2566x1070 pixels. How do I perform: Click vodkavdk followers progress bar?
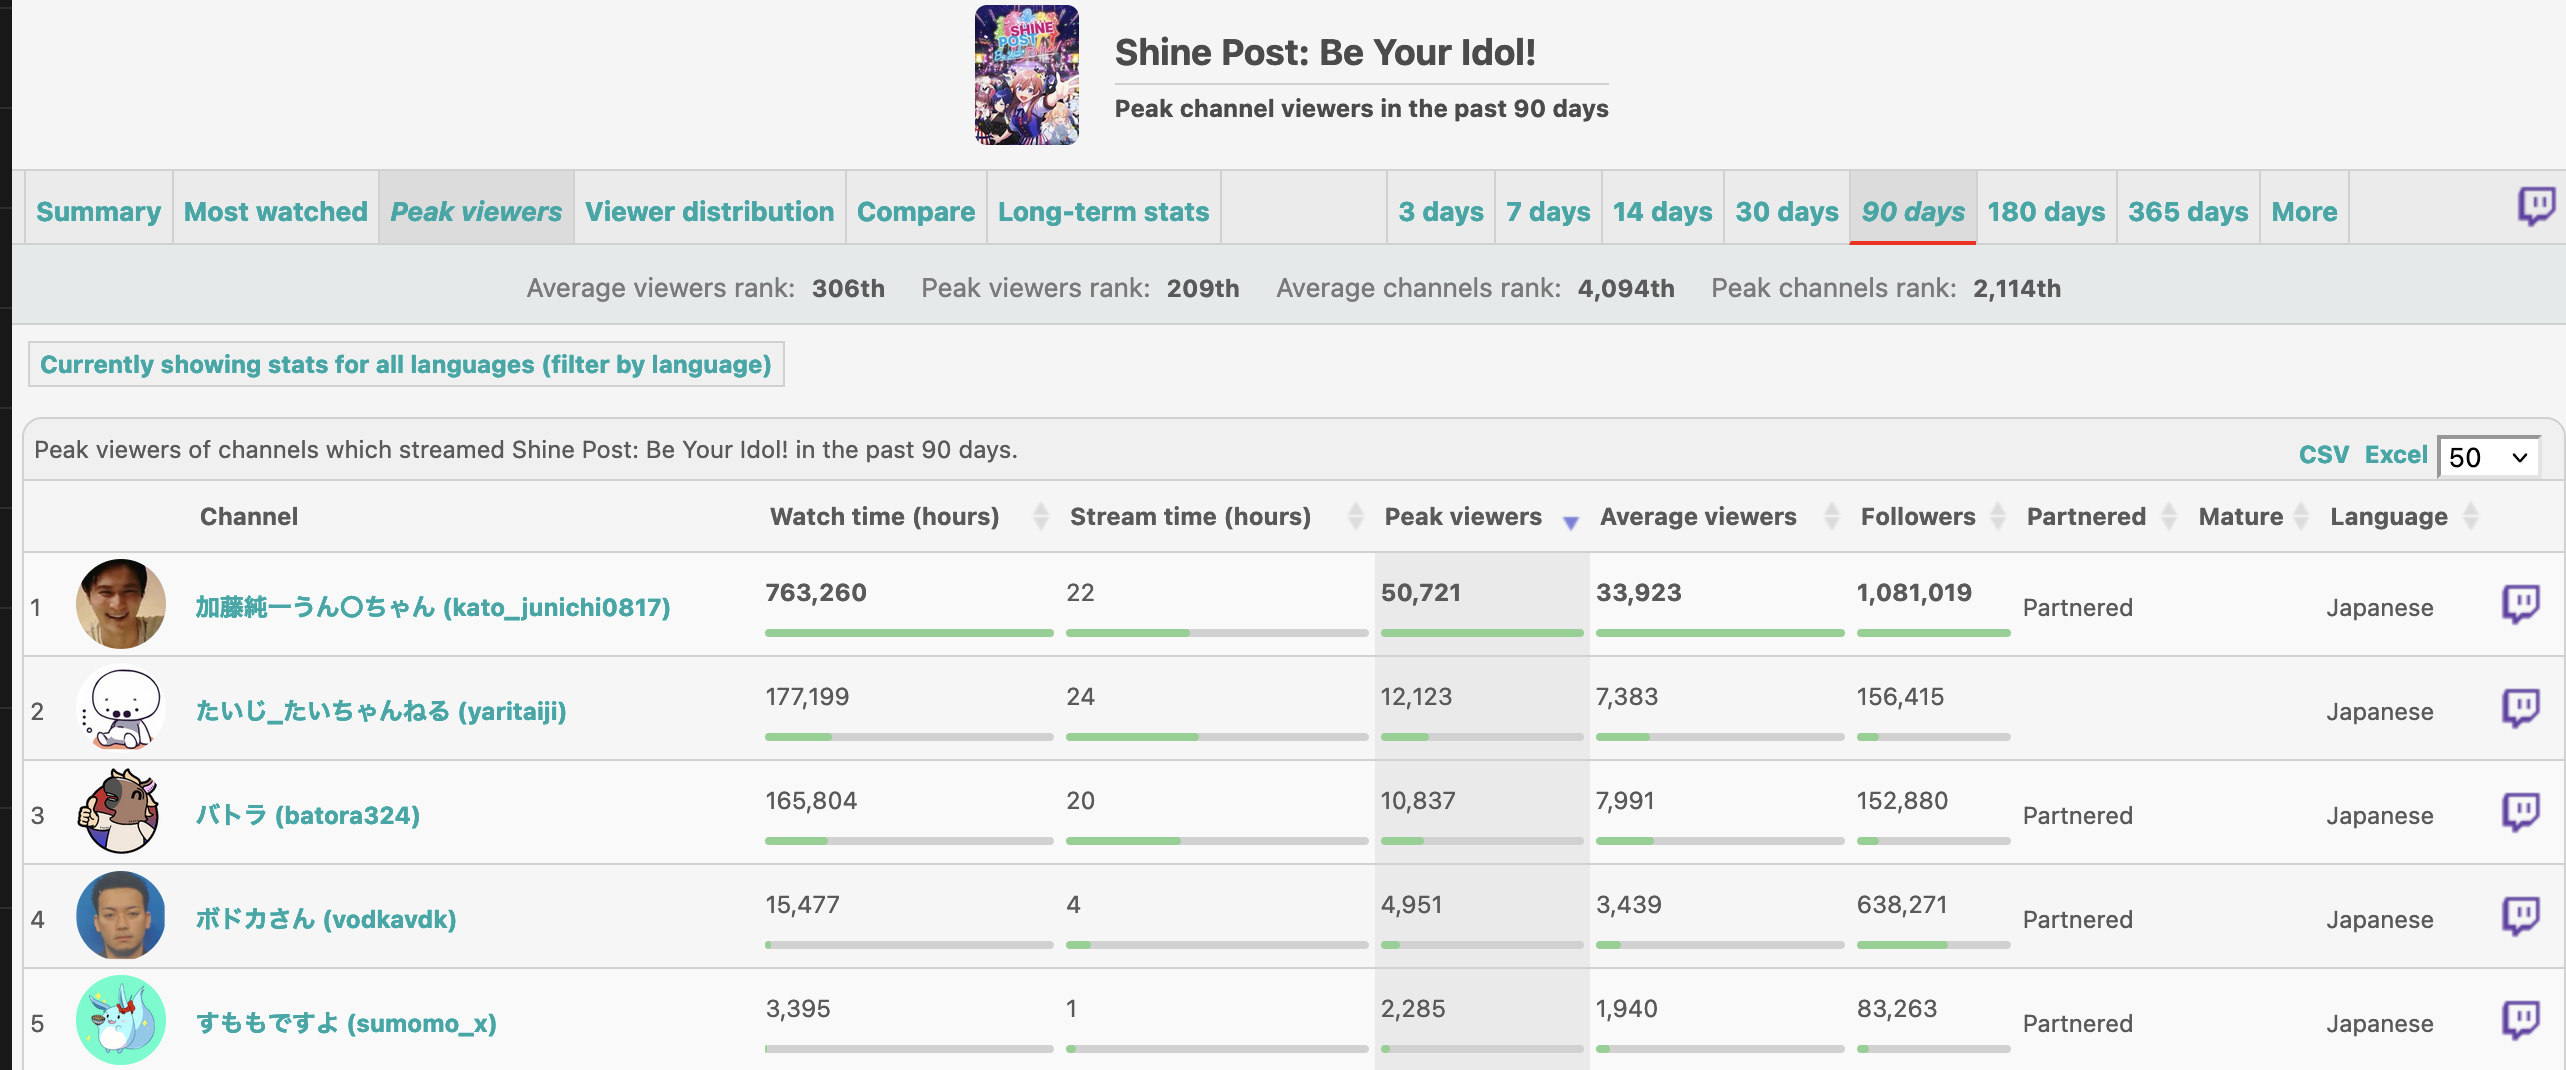click(x=1933, y=945)
